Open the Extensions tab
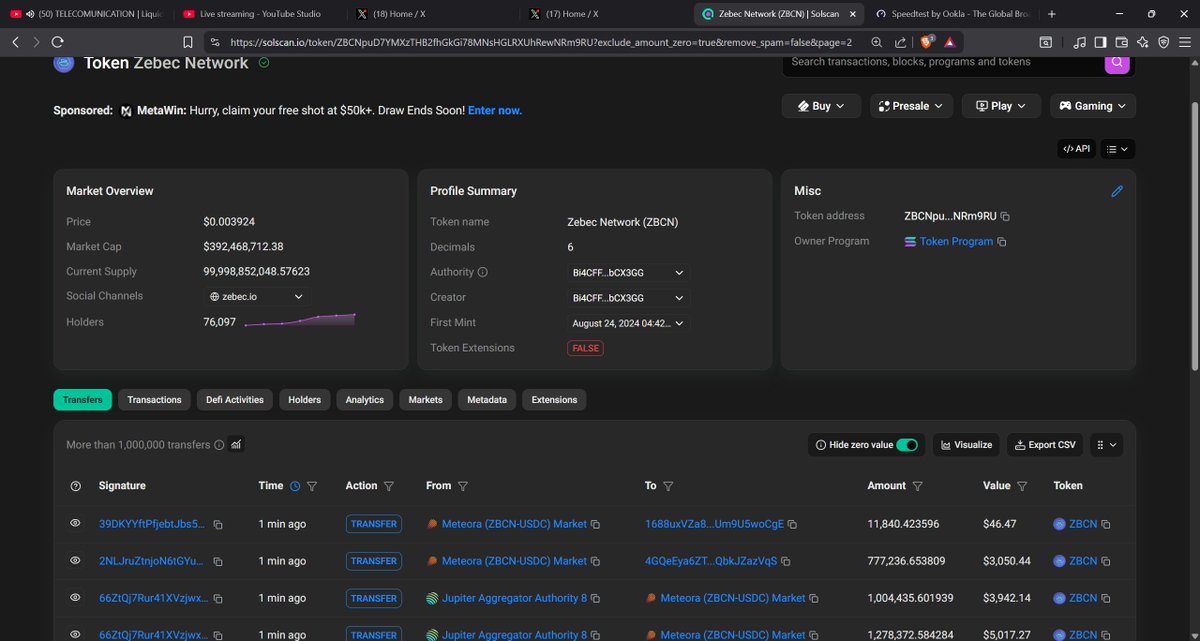 pos(554,400)
